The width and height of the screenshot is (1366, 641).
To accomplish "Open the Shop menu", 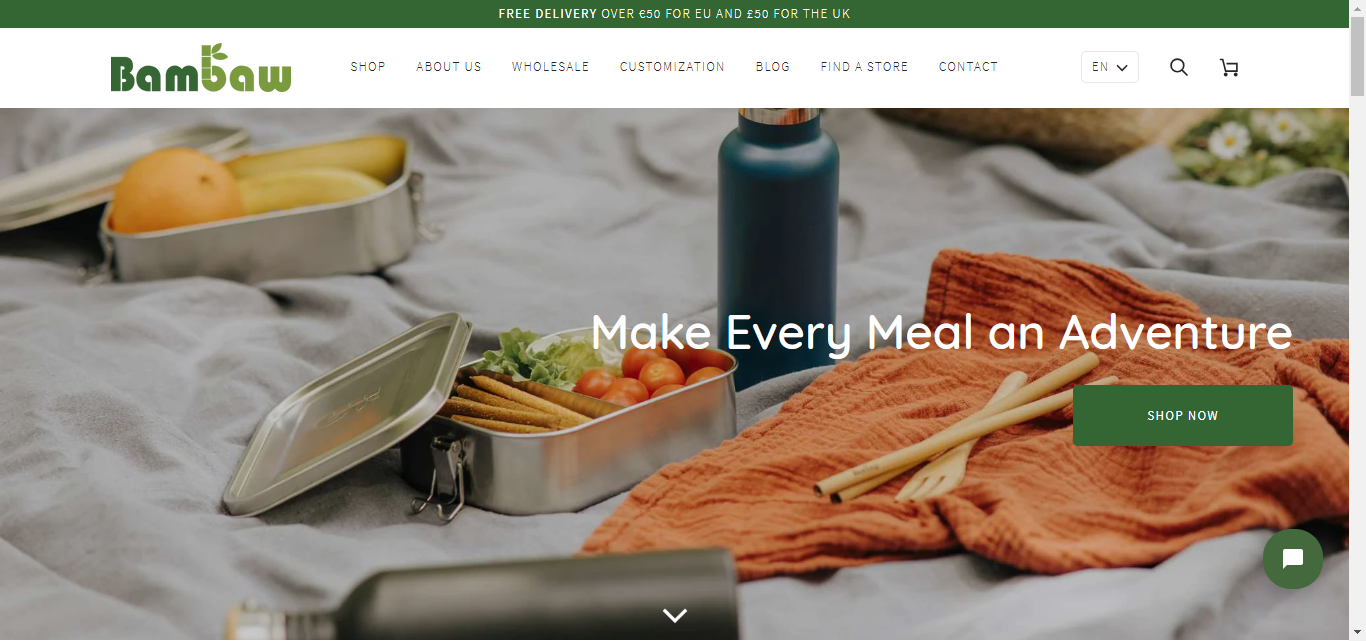I will tap(368, 67).
